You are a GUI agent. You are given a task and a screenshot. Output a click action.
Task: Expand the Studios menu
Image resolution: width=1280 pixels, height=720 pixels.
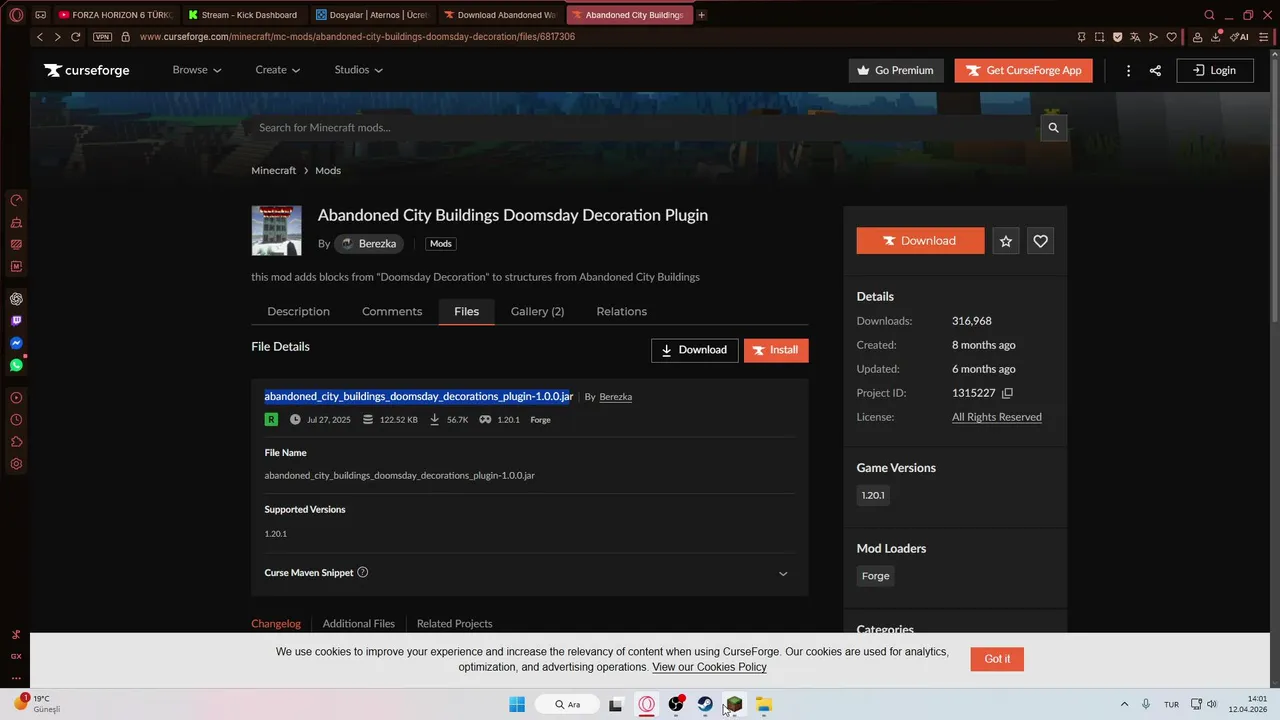[359, 70]
